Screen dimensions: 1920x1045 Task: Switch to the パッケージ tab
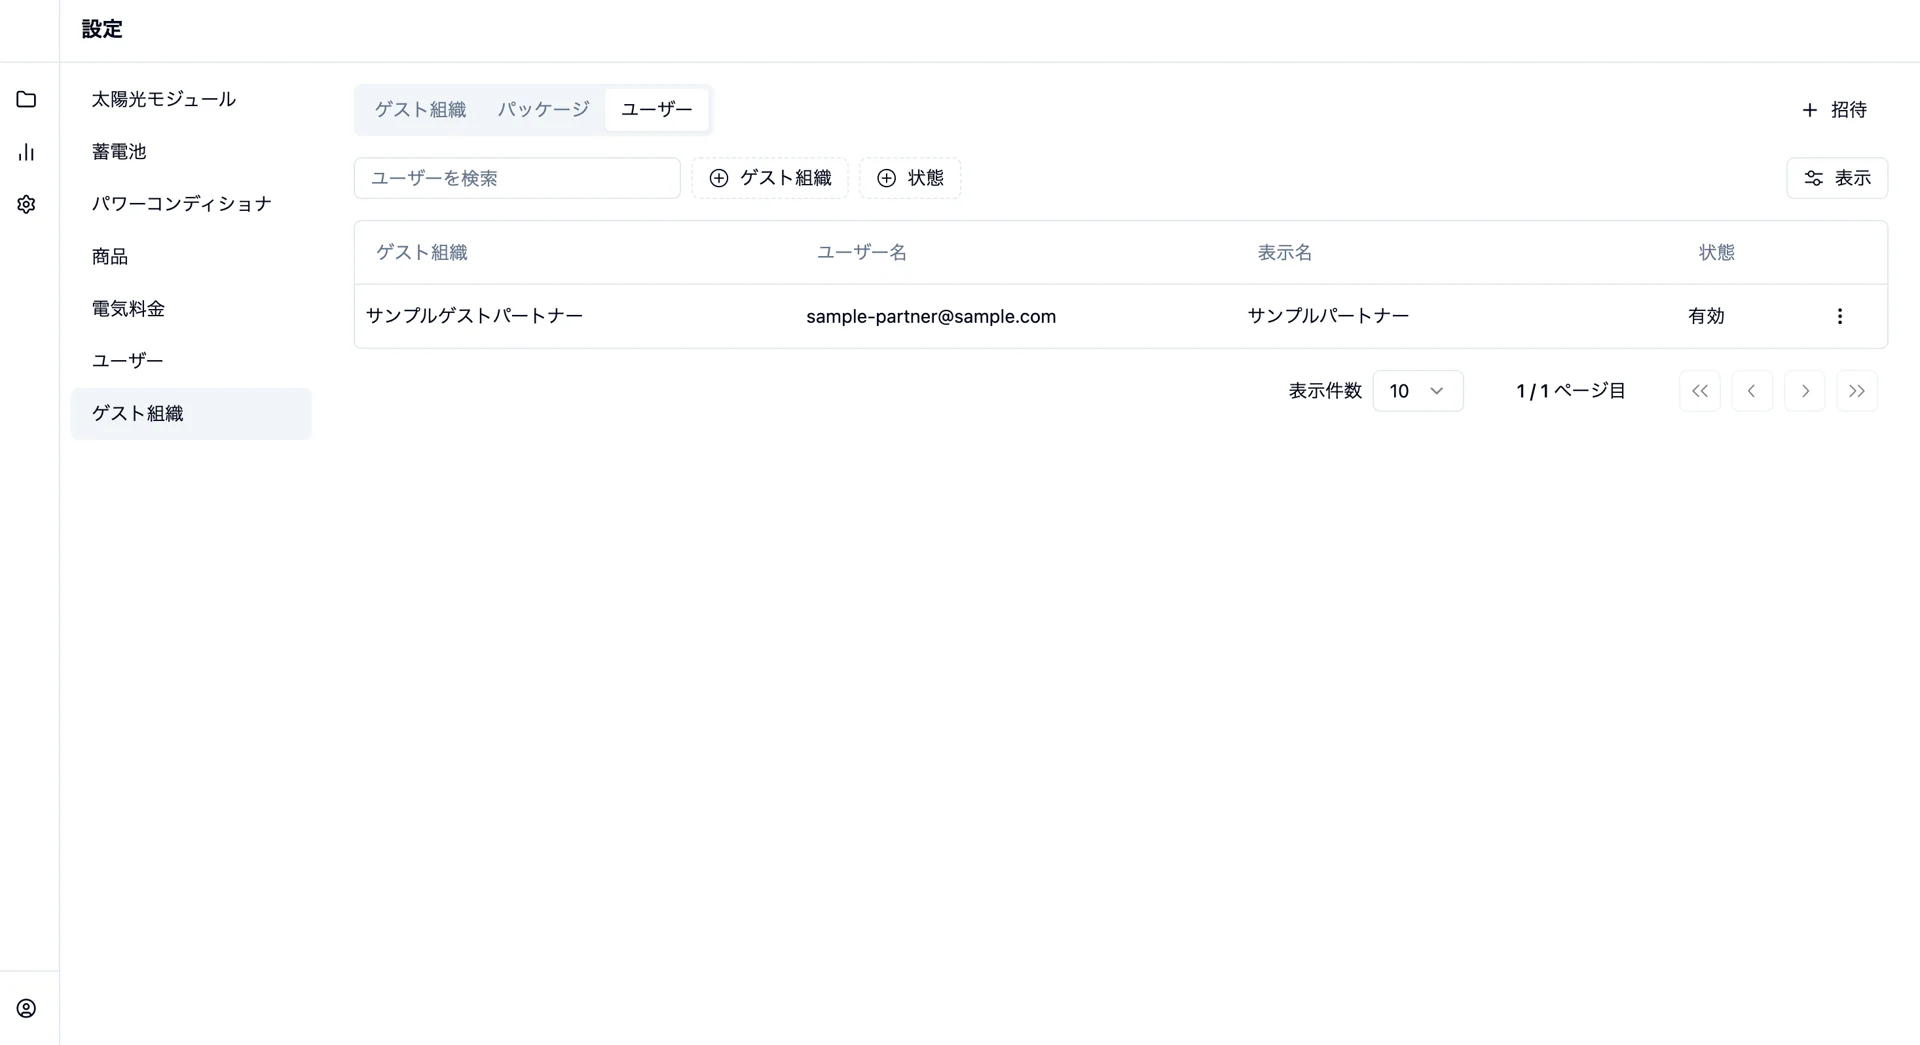tap(543, 109)
